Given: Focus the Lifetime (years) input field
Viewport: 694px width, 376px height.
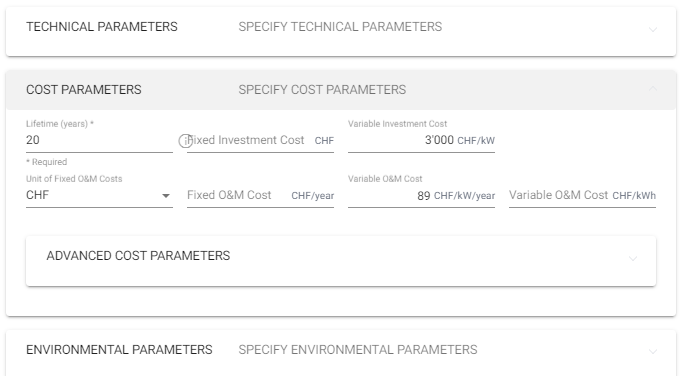Looking at the screenshot, I should point(99,140).
